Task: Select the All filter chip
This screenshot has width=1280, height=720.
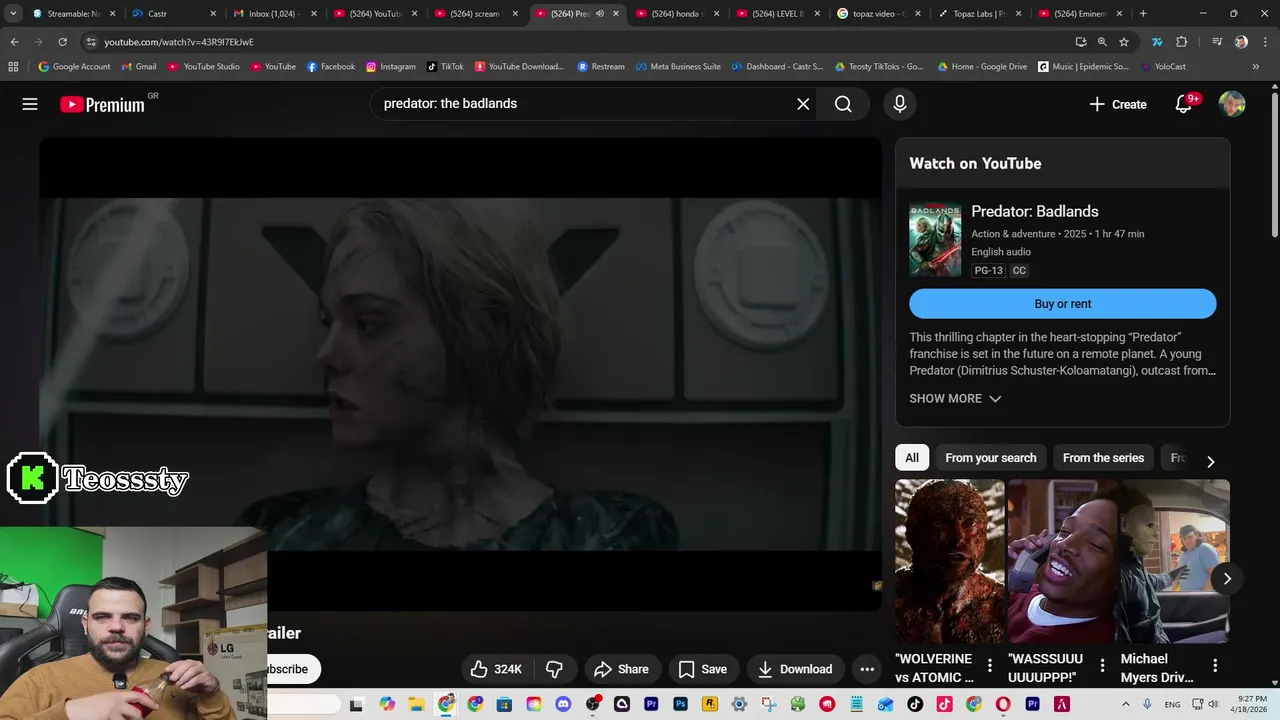Action: tap(912, 458)
